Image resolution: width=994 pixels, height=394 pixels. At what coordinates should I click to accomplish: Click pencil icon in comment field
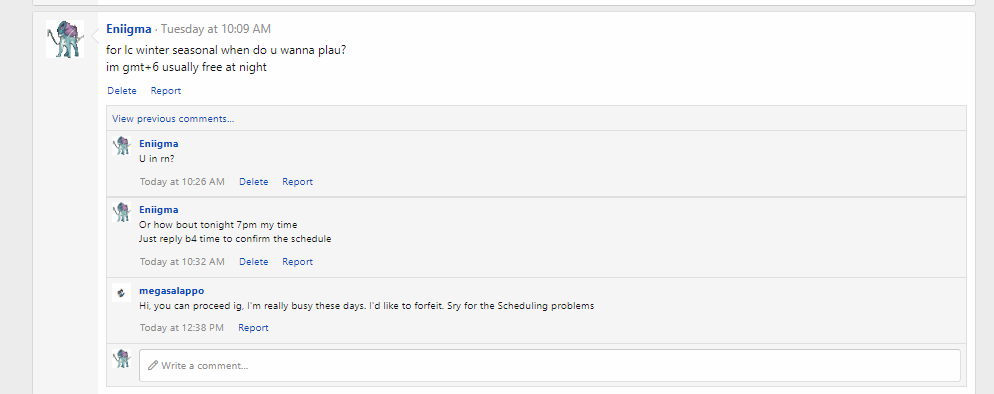point(152,365)
